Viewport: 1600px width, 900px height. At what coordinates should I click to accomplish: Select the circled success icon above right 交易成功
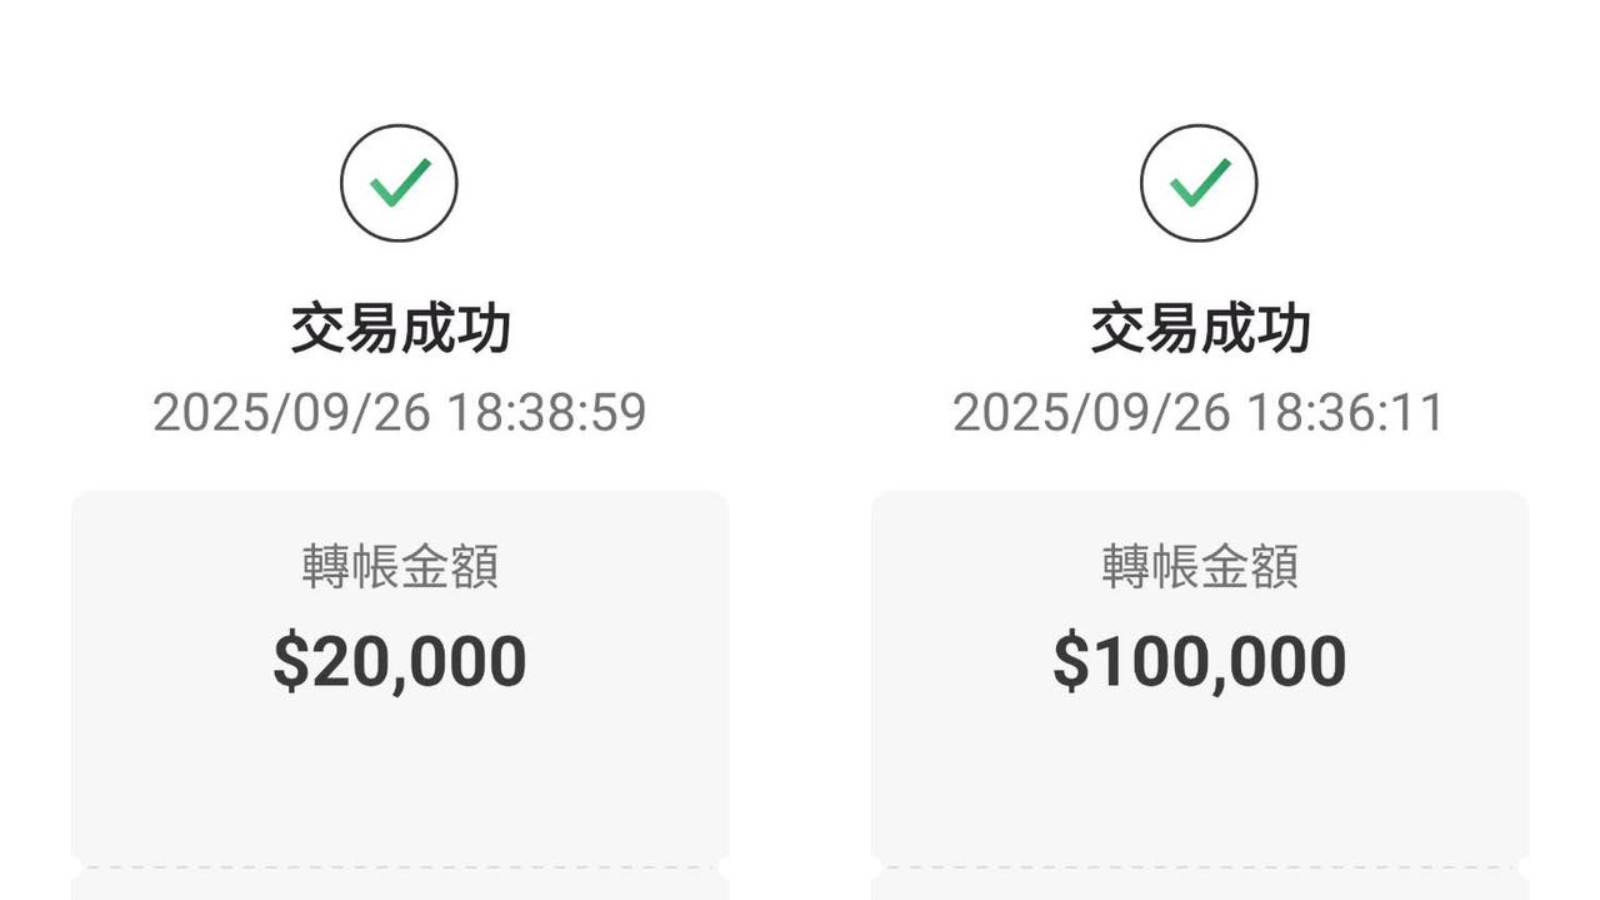pos(1198,183)
